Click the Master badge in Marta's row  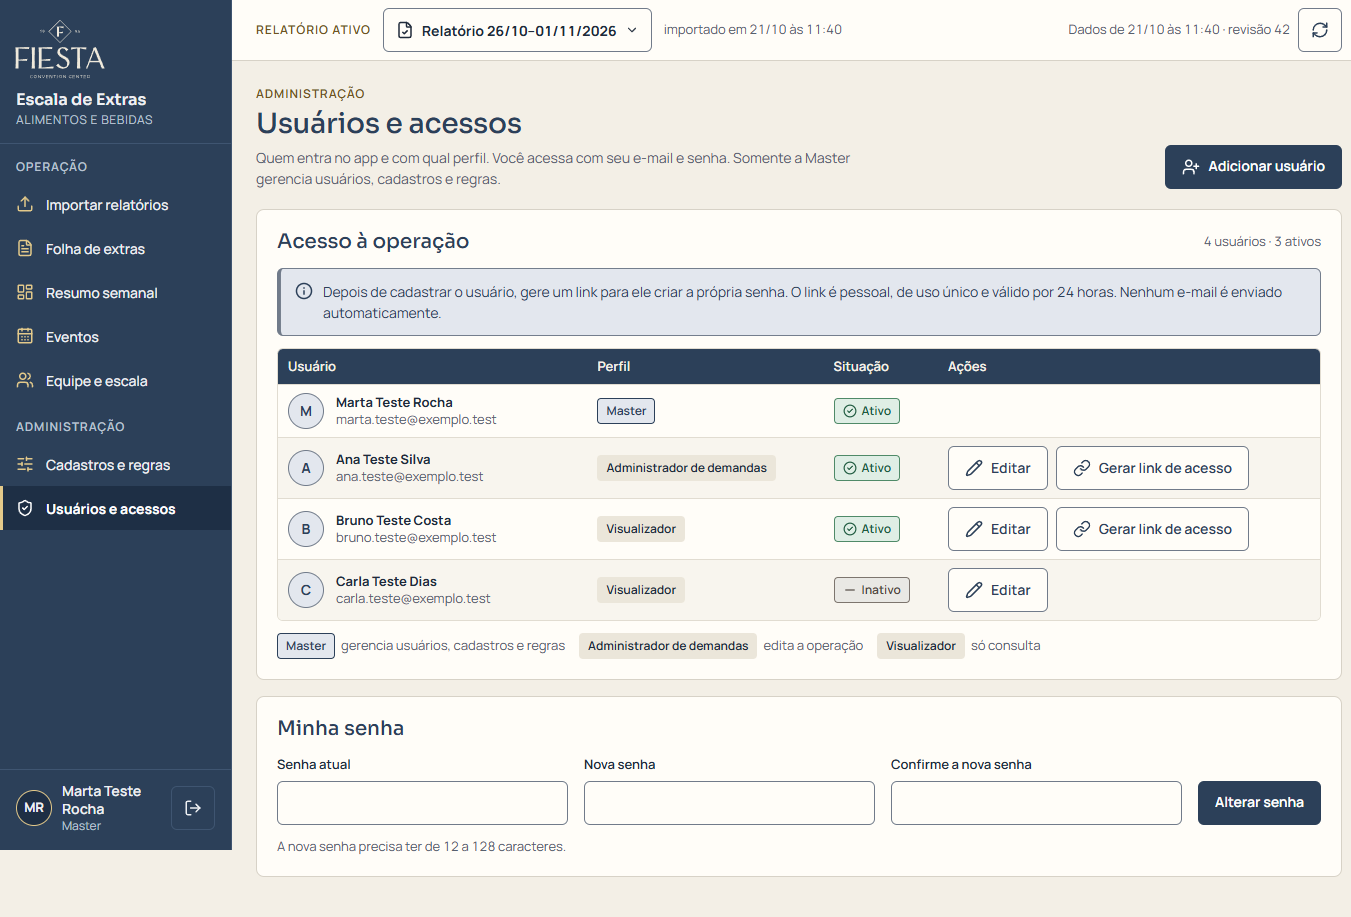[x=626, y=411]
